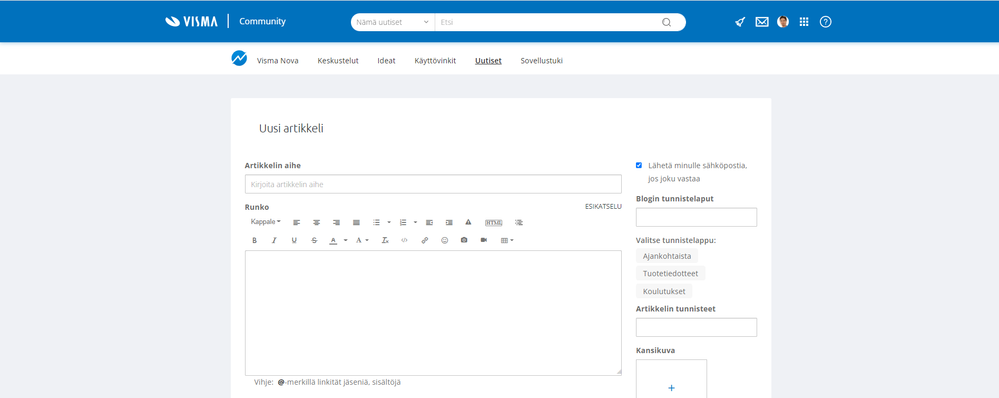The width and height of the screenshot is (999, 398).
Task: Open the Keskustelut tab
Action: (x=338, y=61)
